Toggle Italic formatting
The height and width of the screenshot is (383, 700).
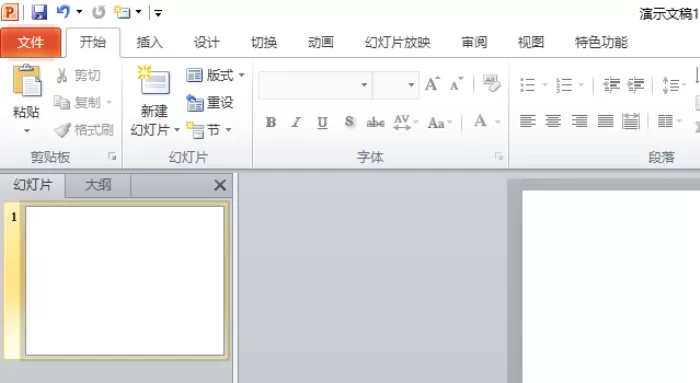[x=296, y=122]
